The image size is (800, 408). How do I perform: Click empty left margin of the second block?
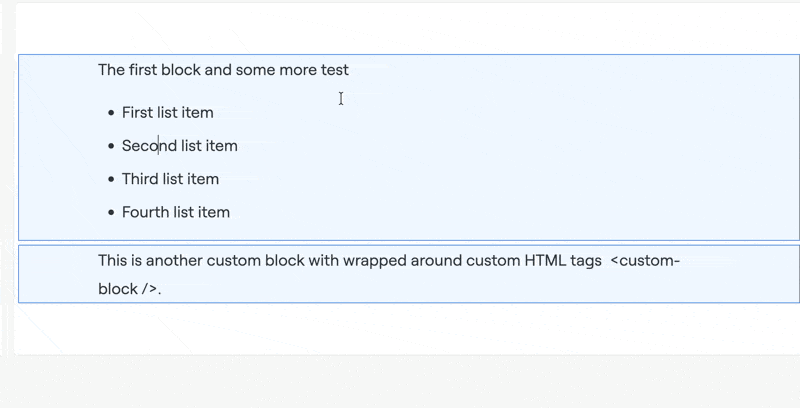[x=55, y=274]
